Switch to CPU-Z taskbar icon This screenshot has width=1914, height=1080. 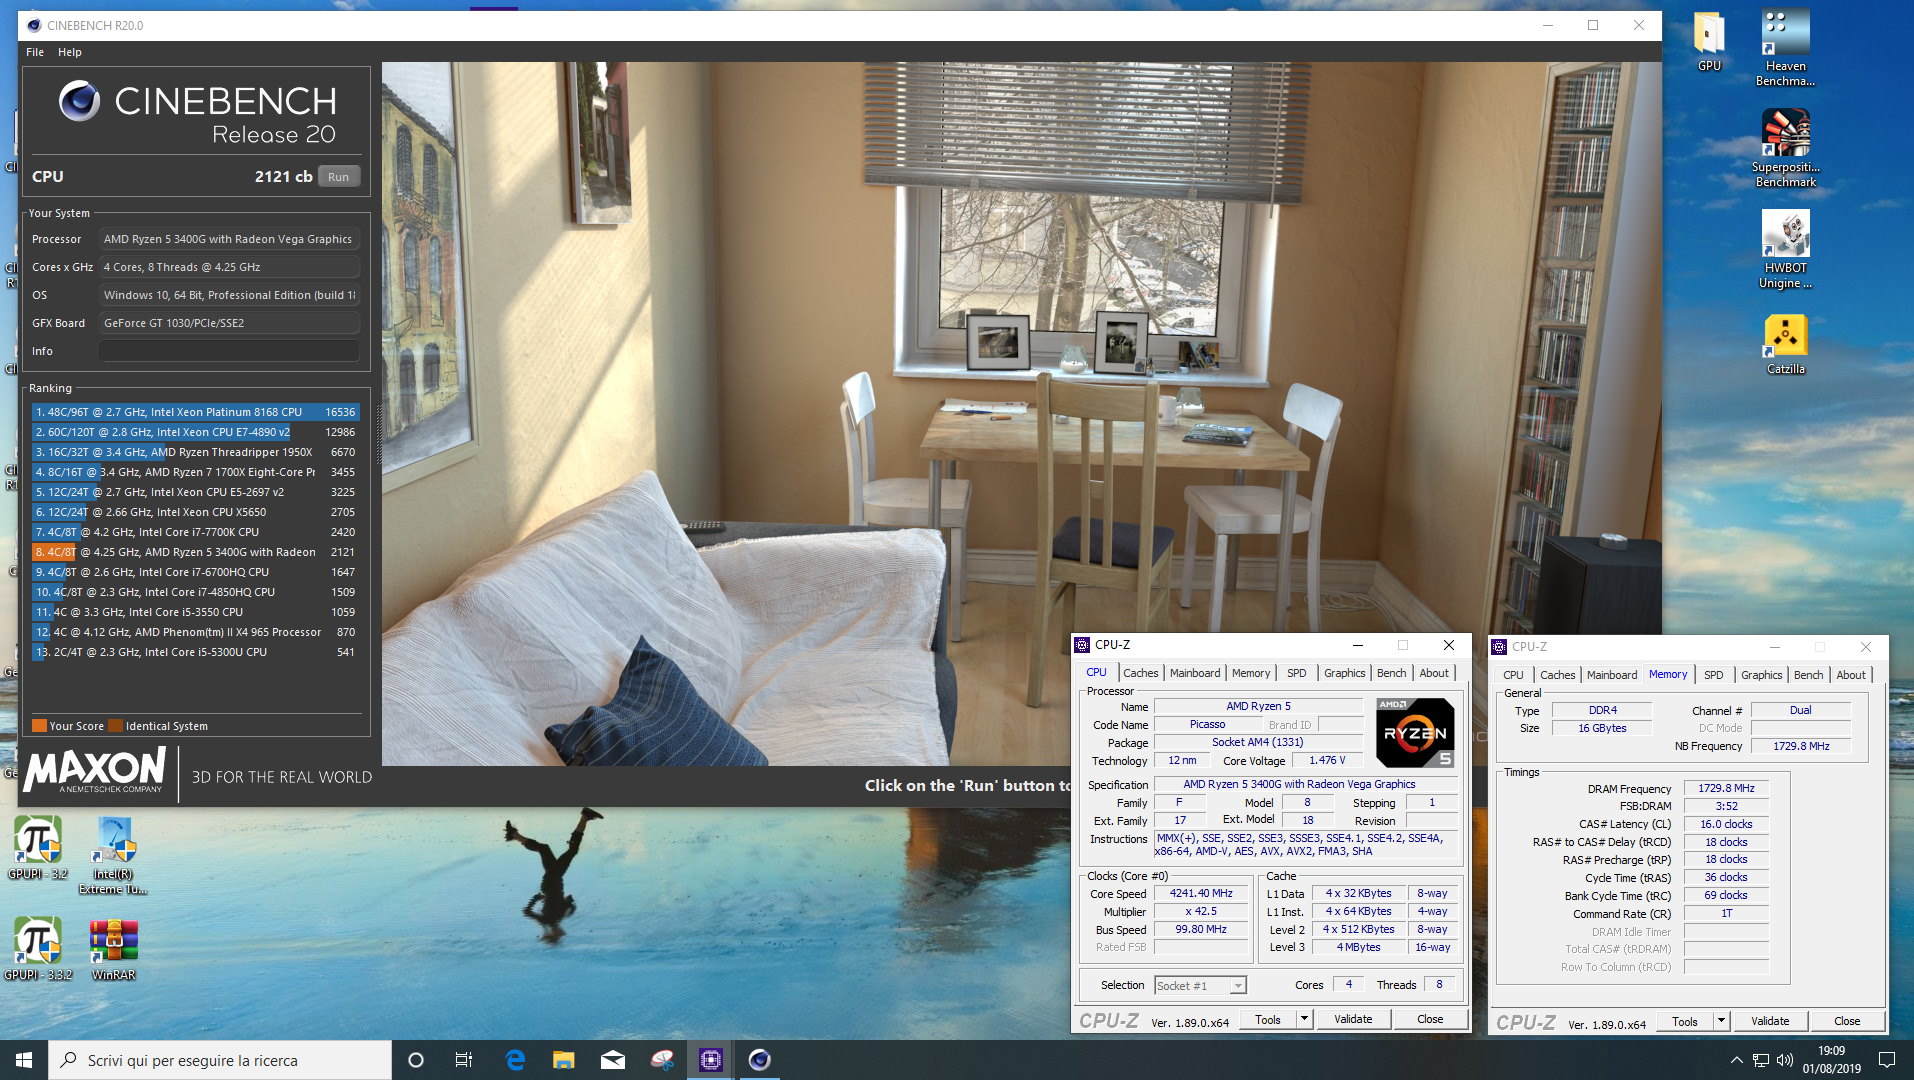point(711,1060)
